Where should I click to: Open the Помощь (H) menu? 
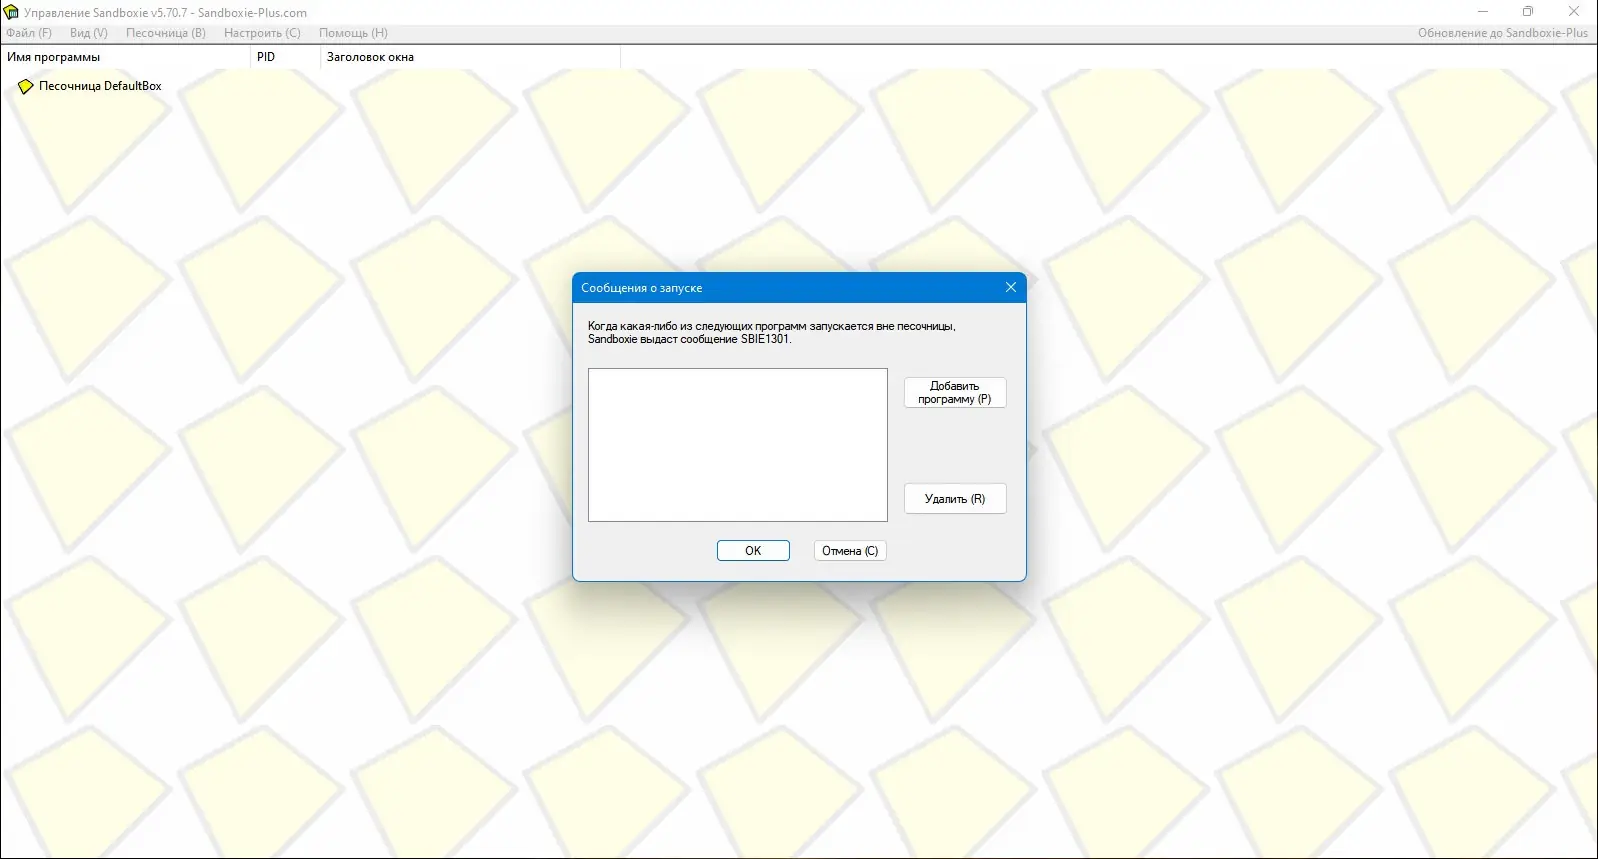click(x=353, y=33)
